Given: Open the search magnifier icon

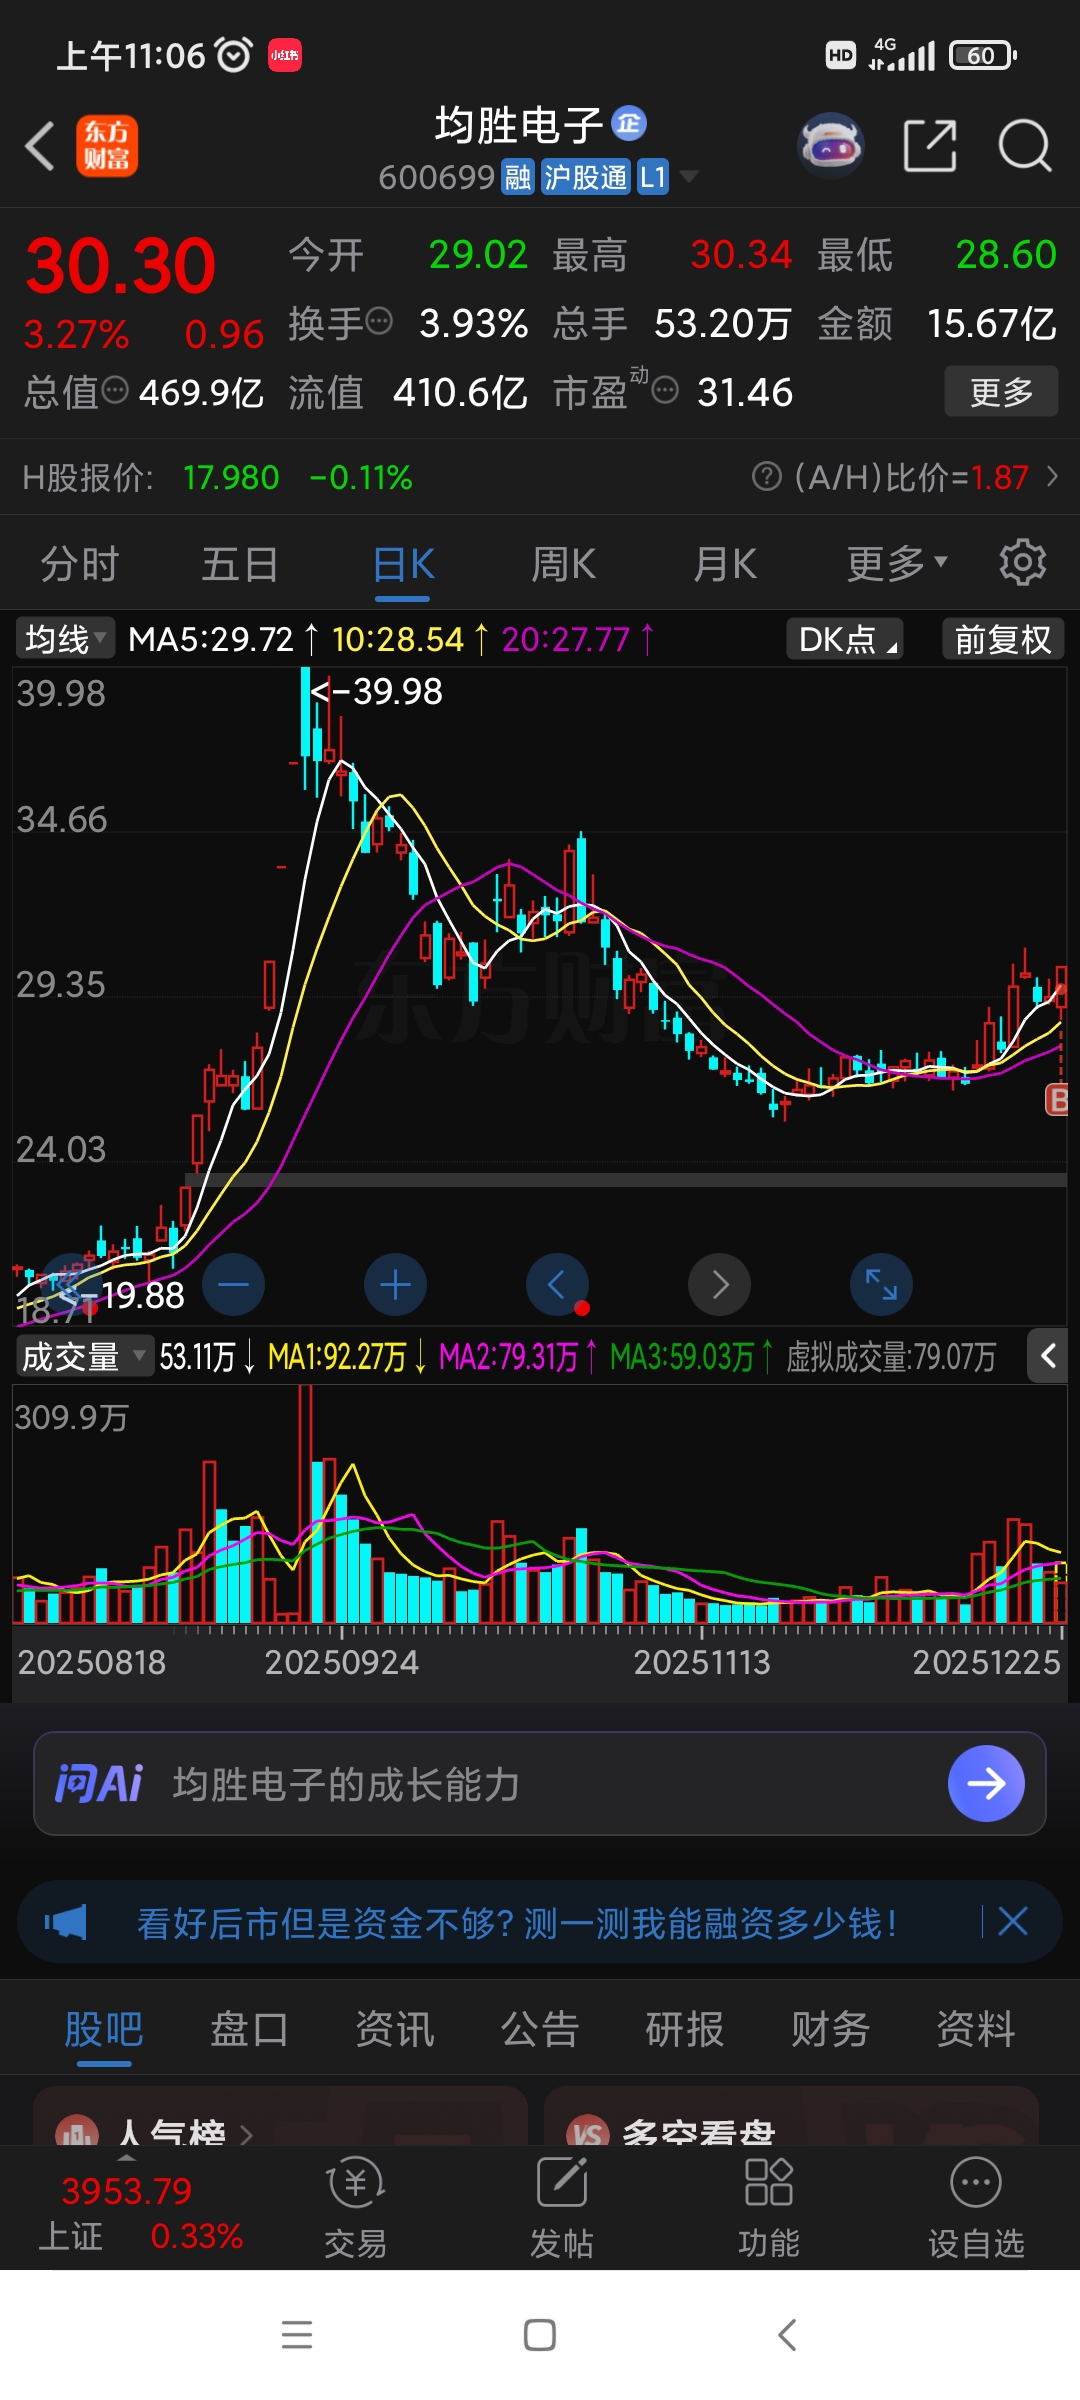Looking at the screenshot, I should click(x=1025, y=146).
